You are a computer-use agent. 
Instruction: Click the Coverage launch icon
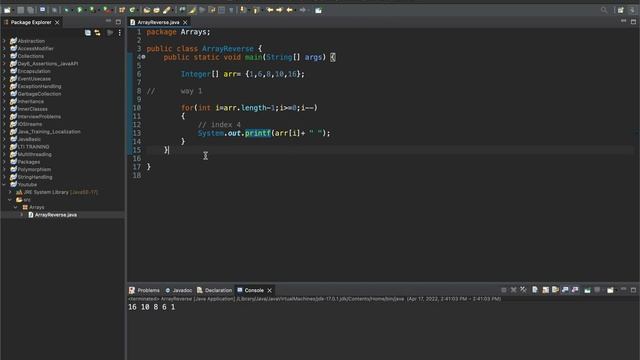(93, 10)
